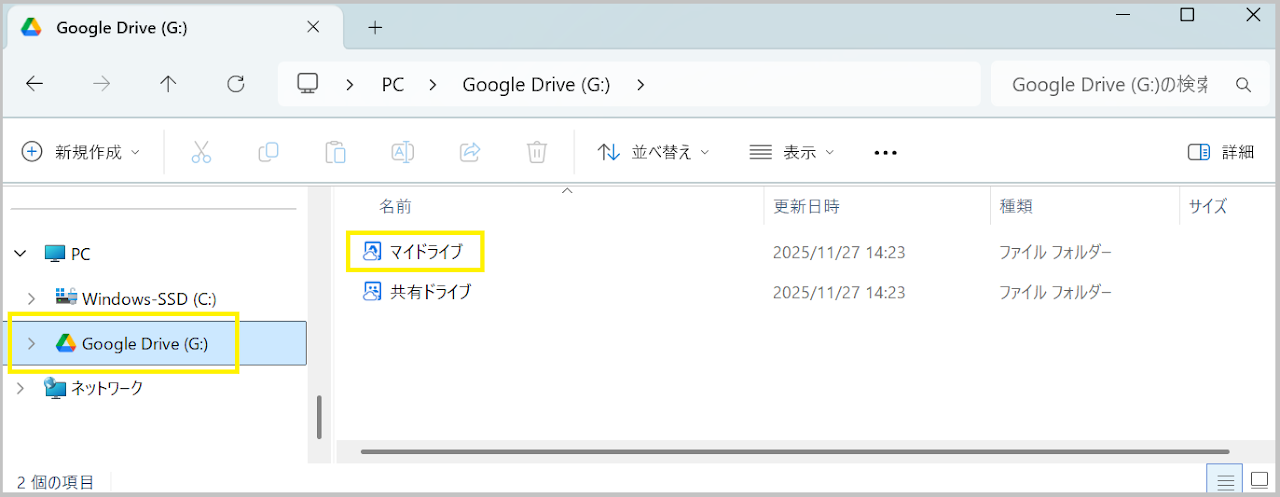The image size is (1280, 497).
Task: Click the magnifier search icon
Action: pos(1244,85)
